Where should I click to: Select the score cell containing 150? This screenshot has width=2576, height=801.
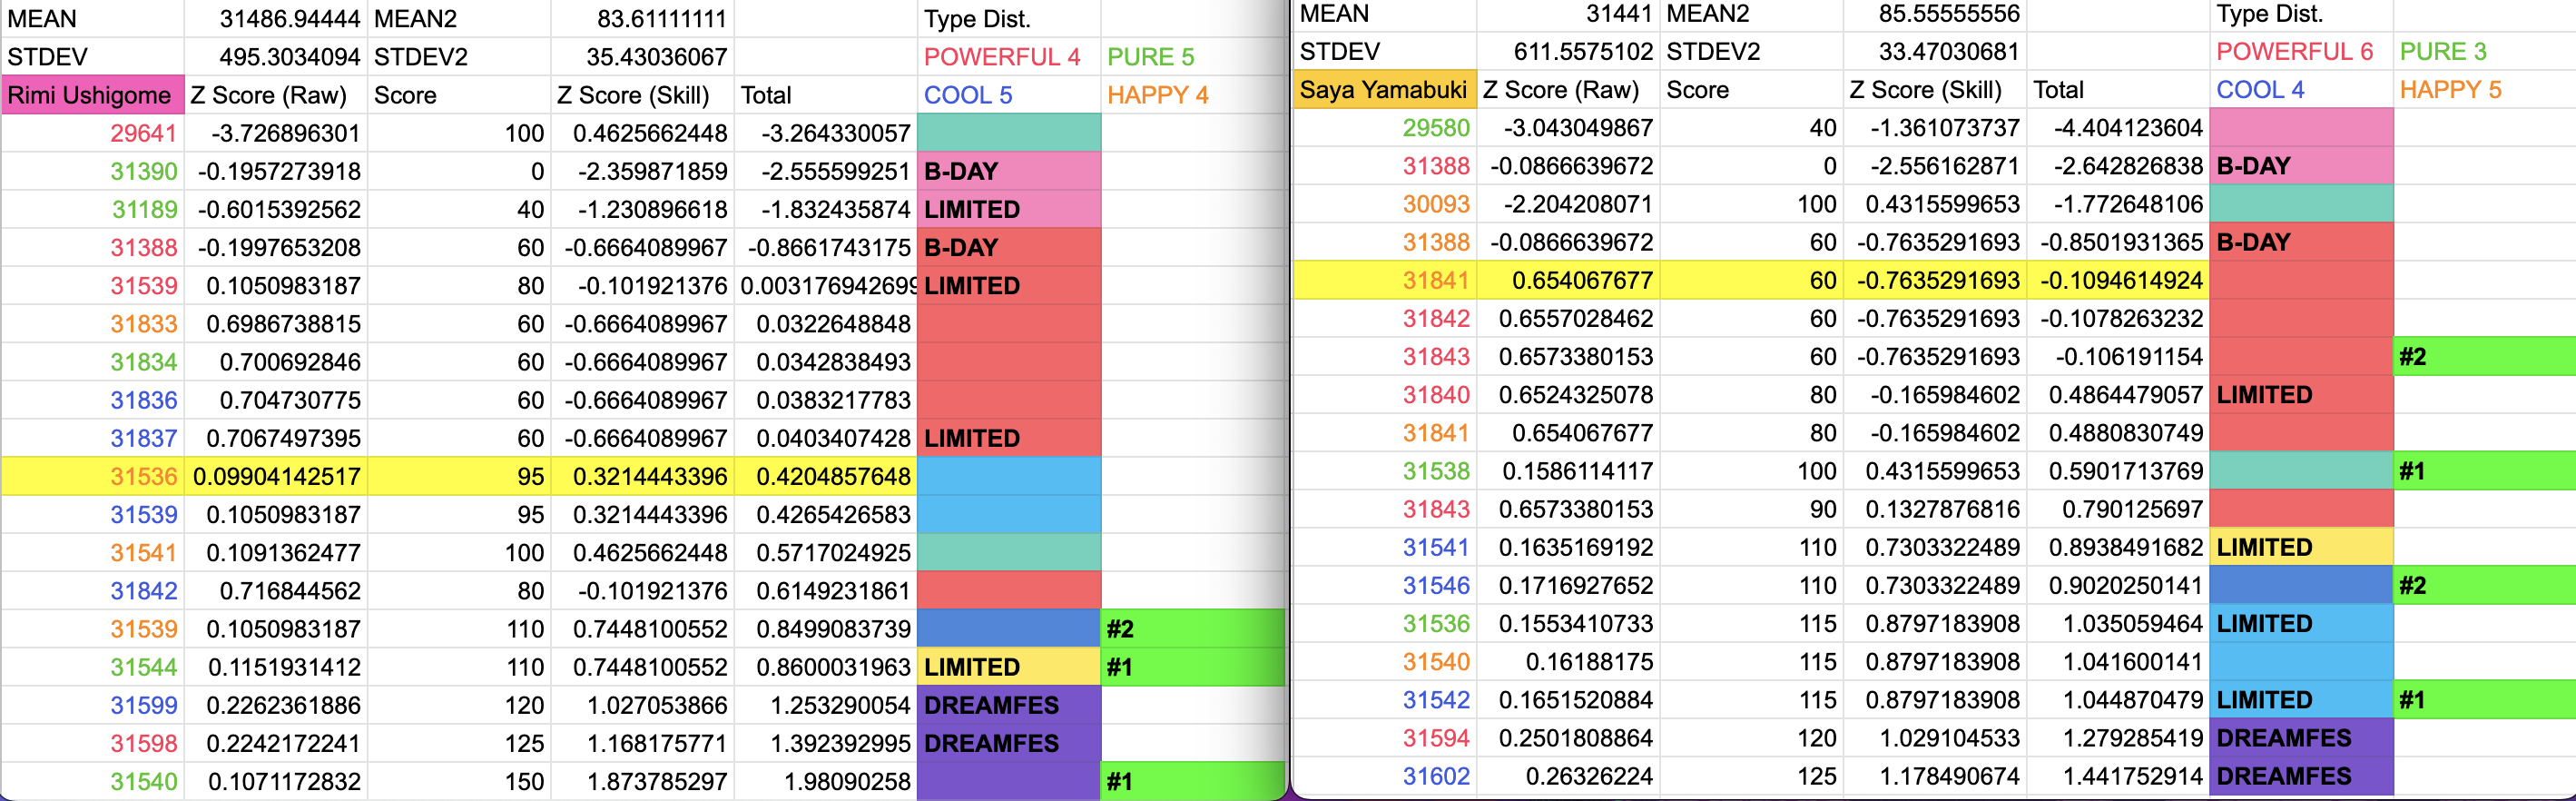pos(459,781)
